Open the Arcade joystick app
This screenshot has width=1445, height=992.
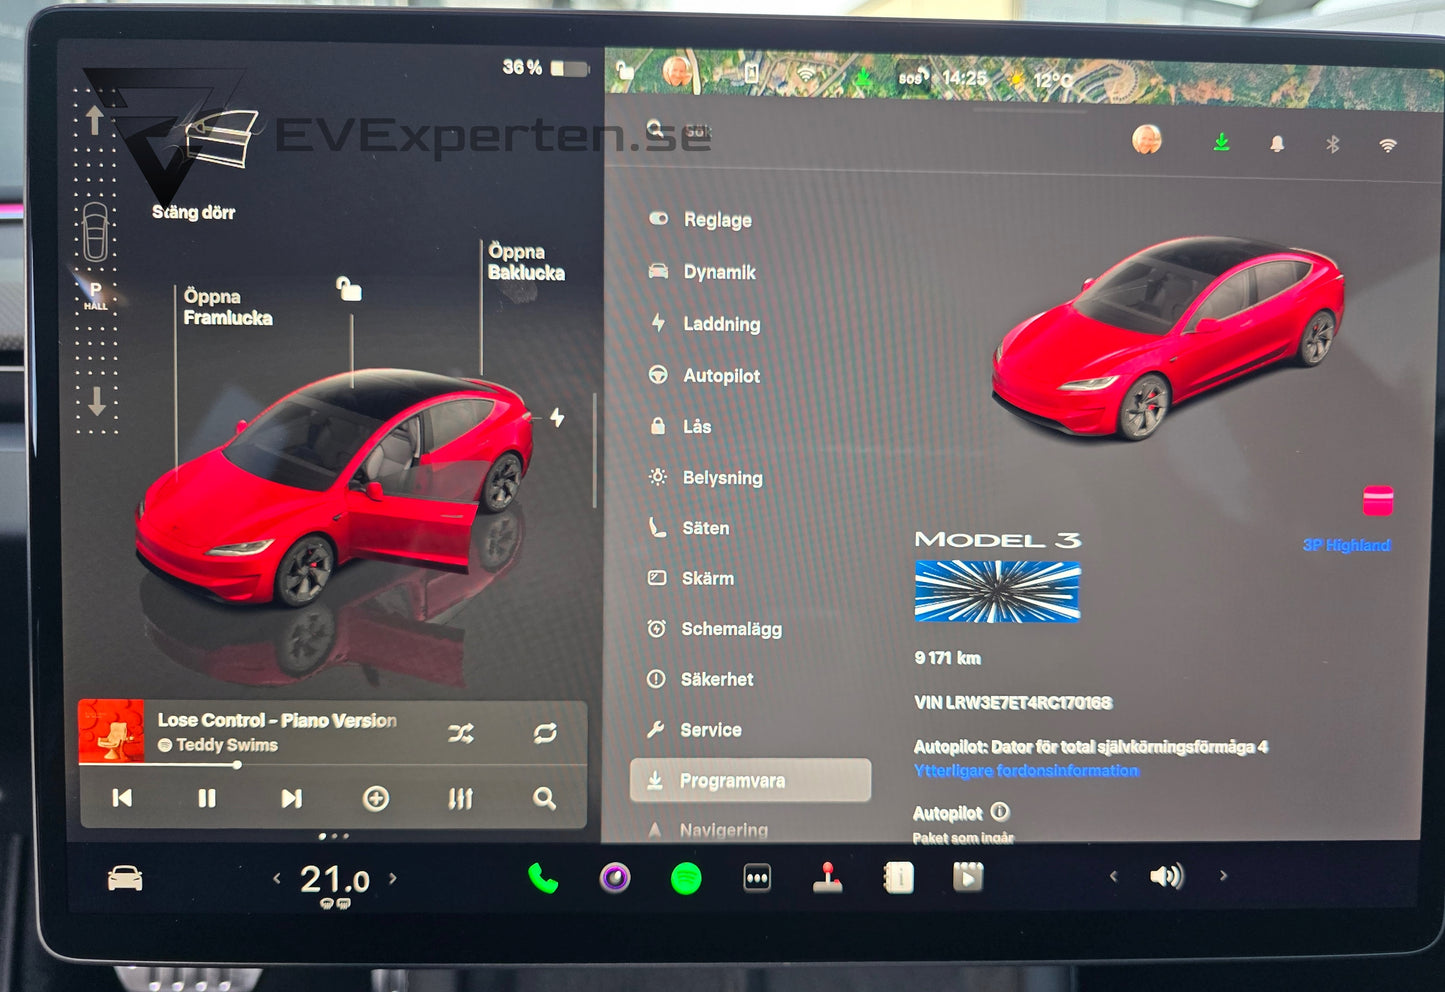click(826, 878)
